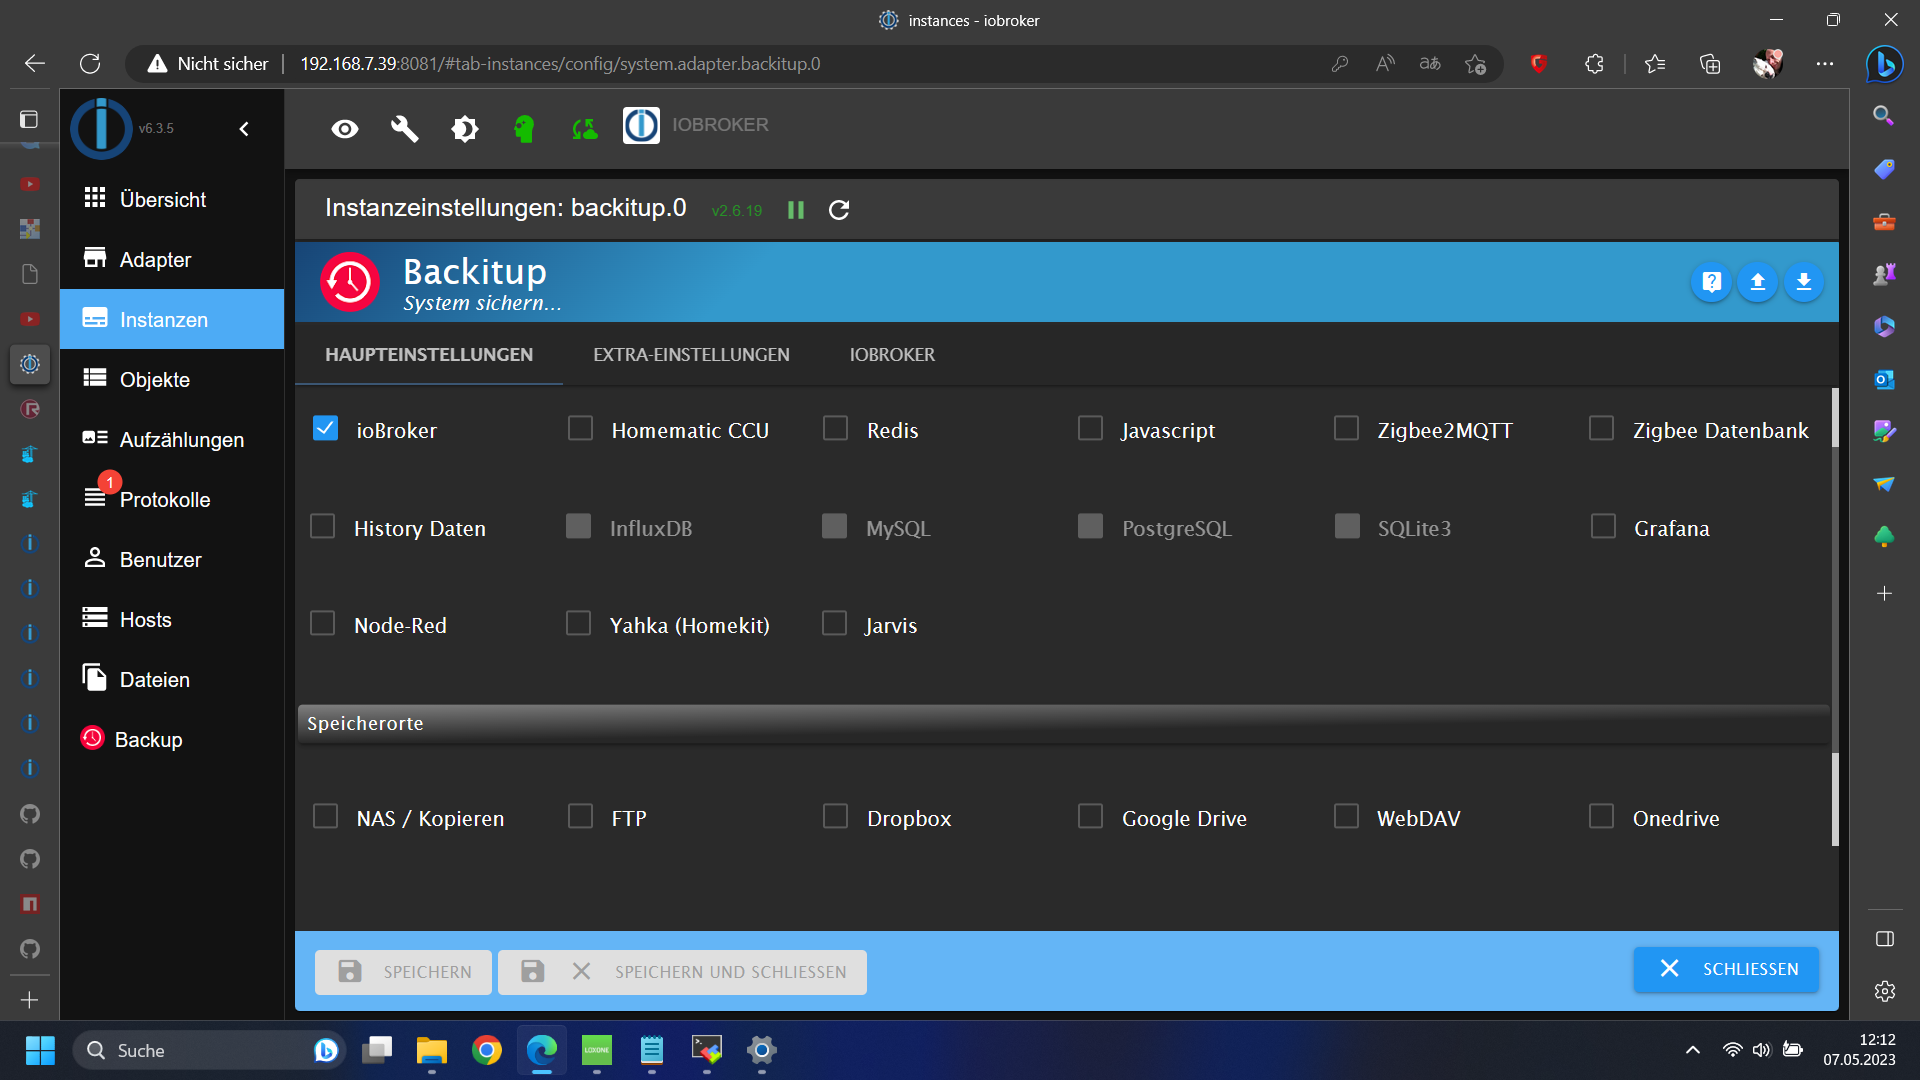1920x1080 pixels.
Task: Toggle the eye visibility icon in top toolbar
Action: pos(345,129)
